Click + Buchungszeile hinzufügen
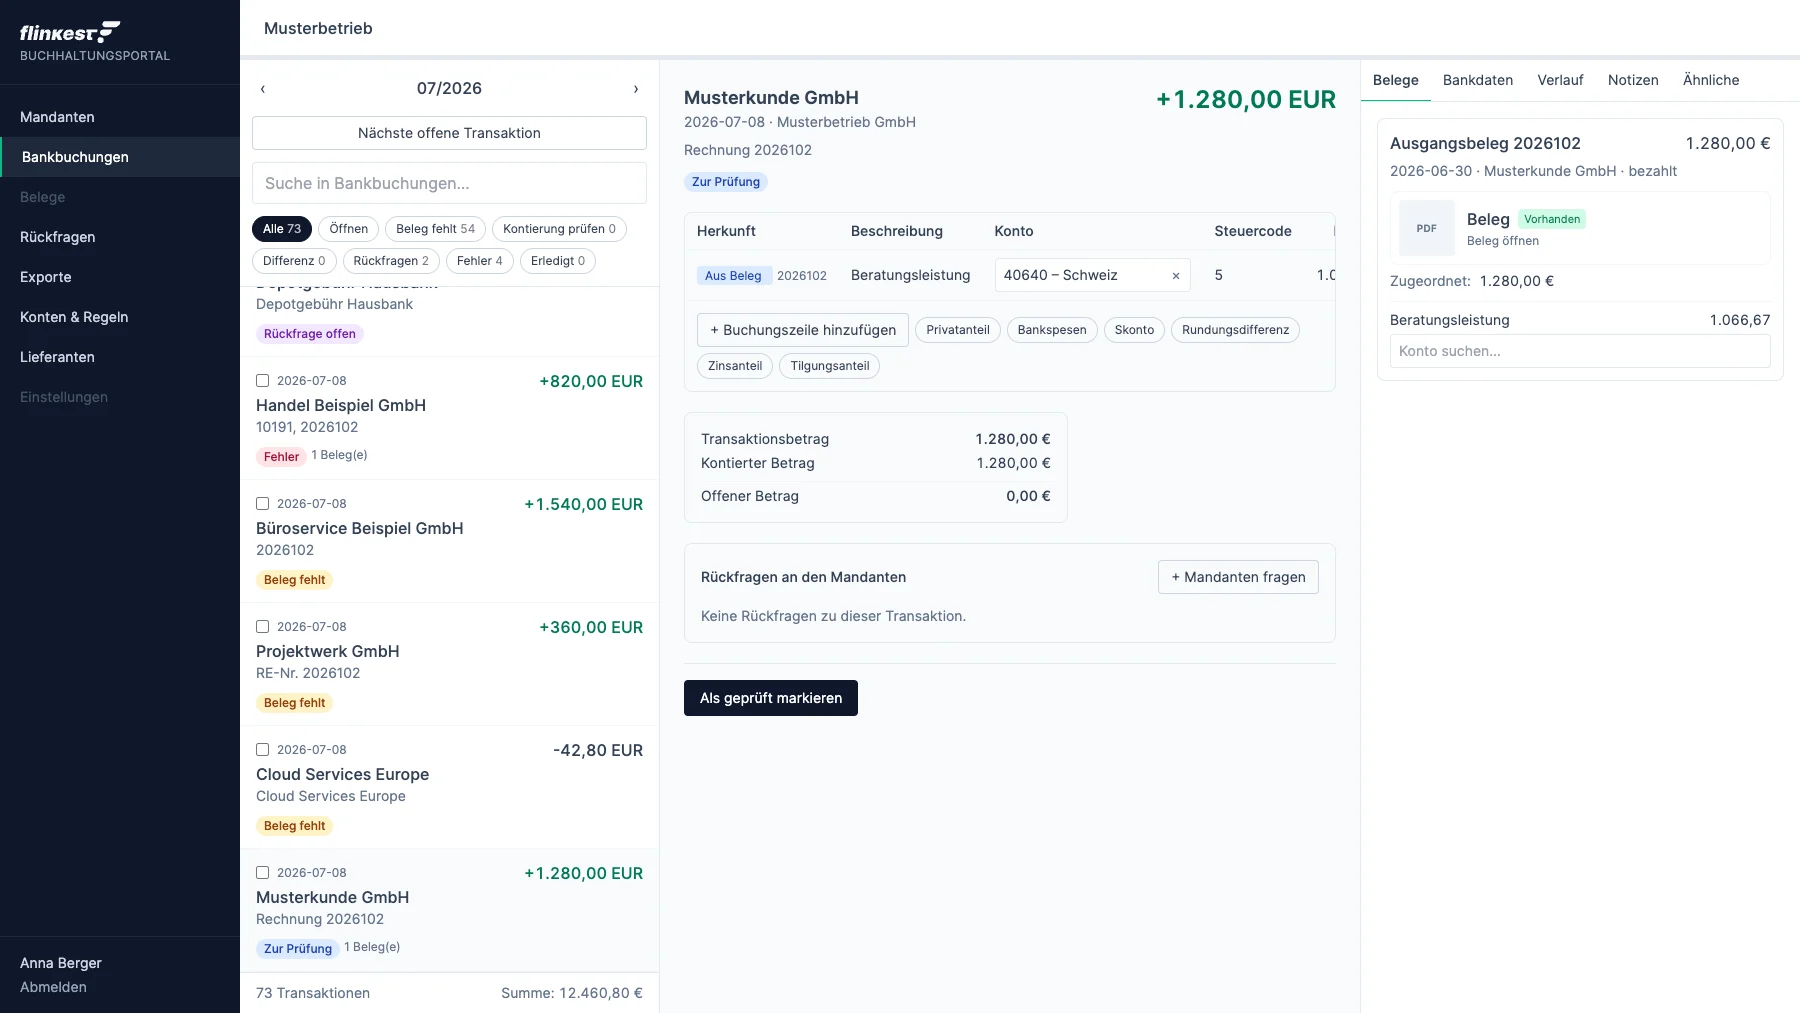Viewport: 1800px width, 1013px height. [803, 330]
